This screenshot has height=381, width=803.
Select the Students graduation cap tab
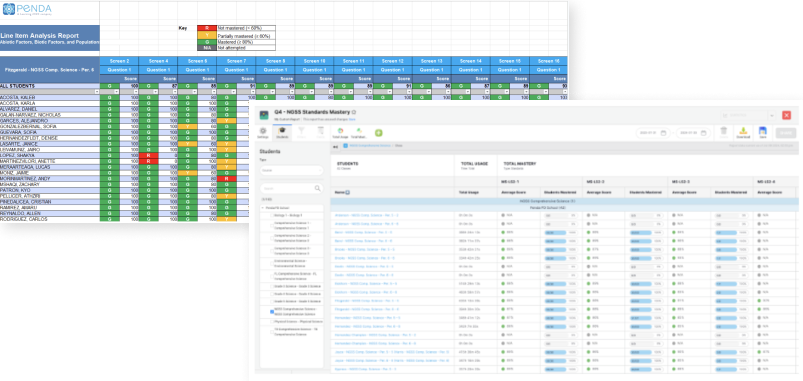pyautogui.click(x=282, y=133)
